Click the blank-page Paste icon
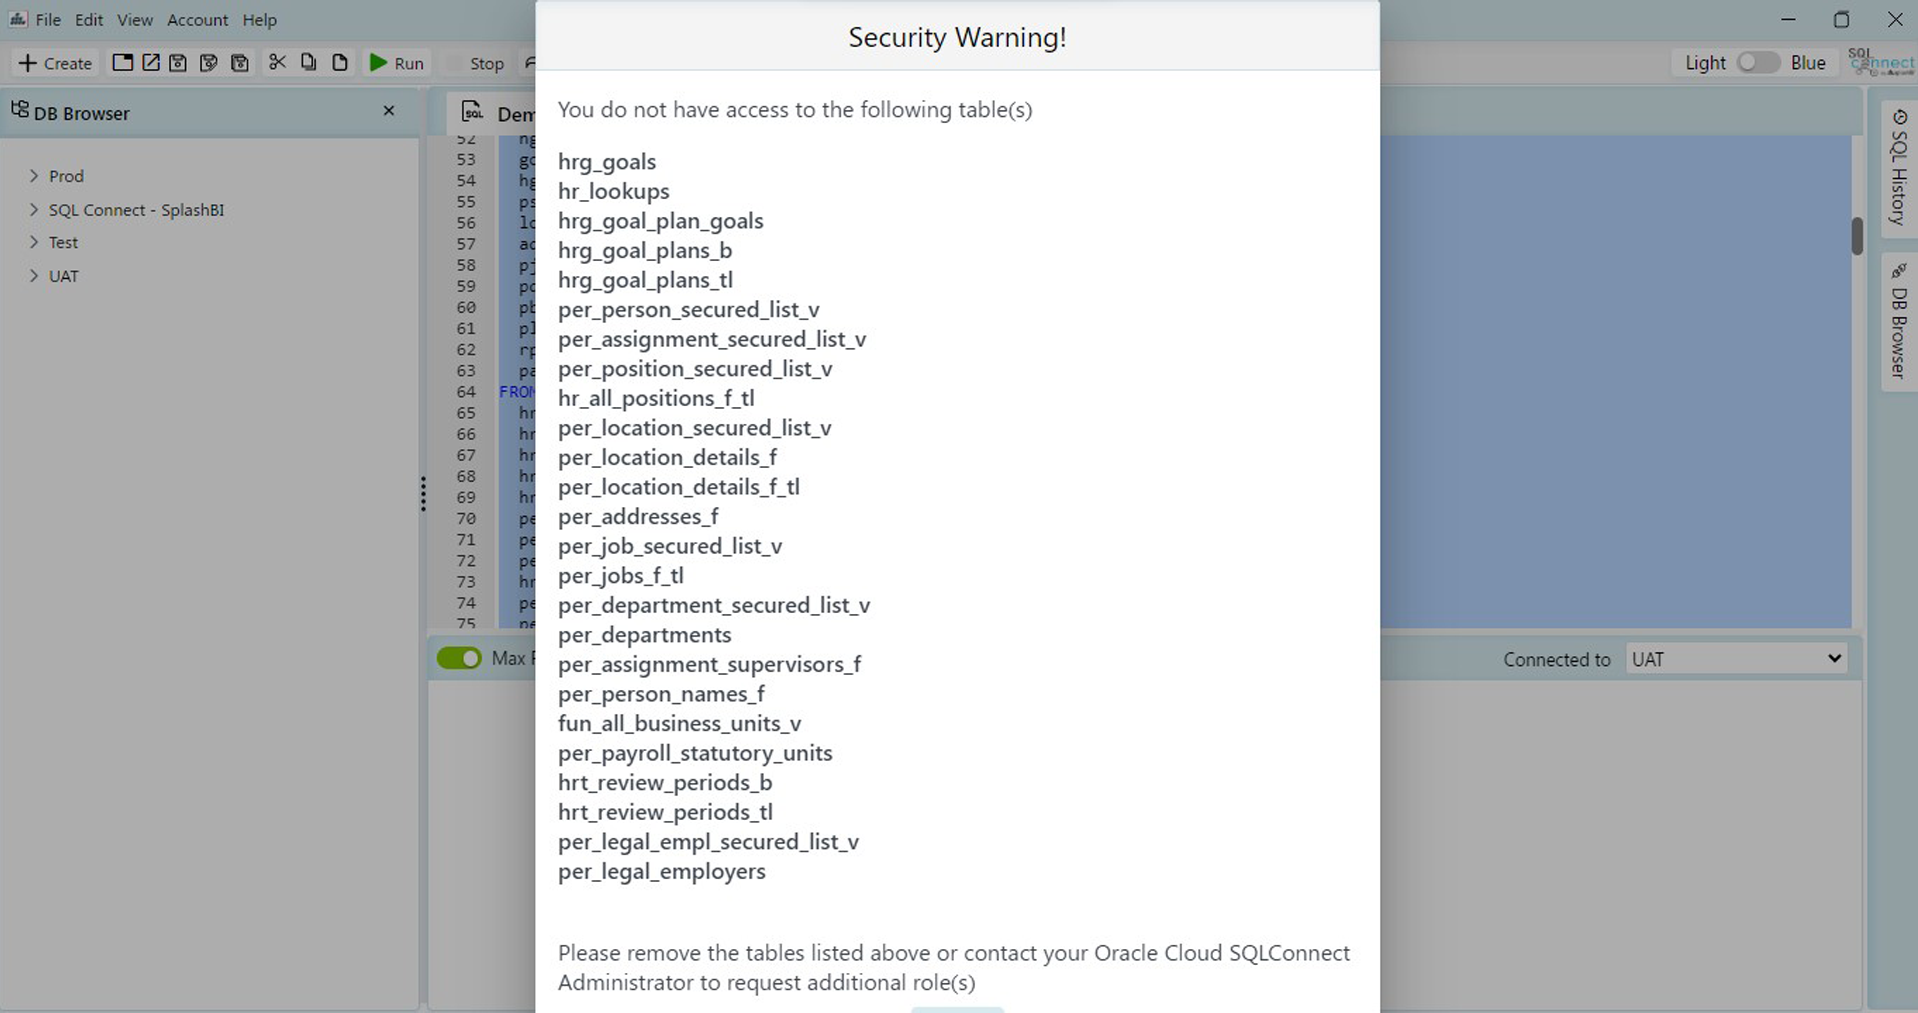The height and width of the screenshot is (1013, 1918). point(340,62)
